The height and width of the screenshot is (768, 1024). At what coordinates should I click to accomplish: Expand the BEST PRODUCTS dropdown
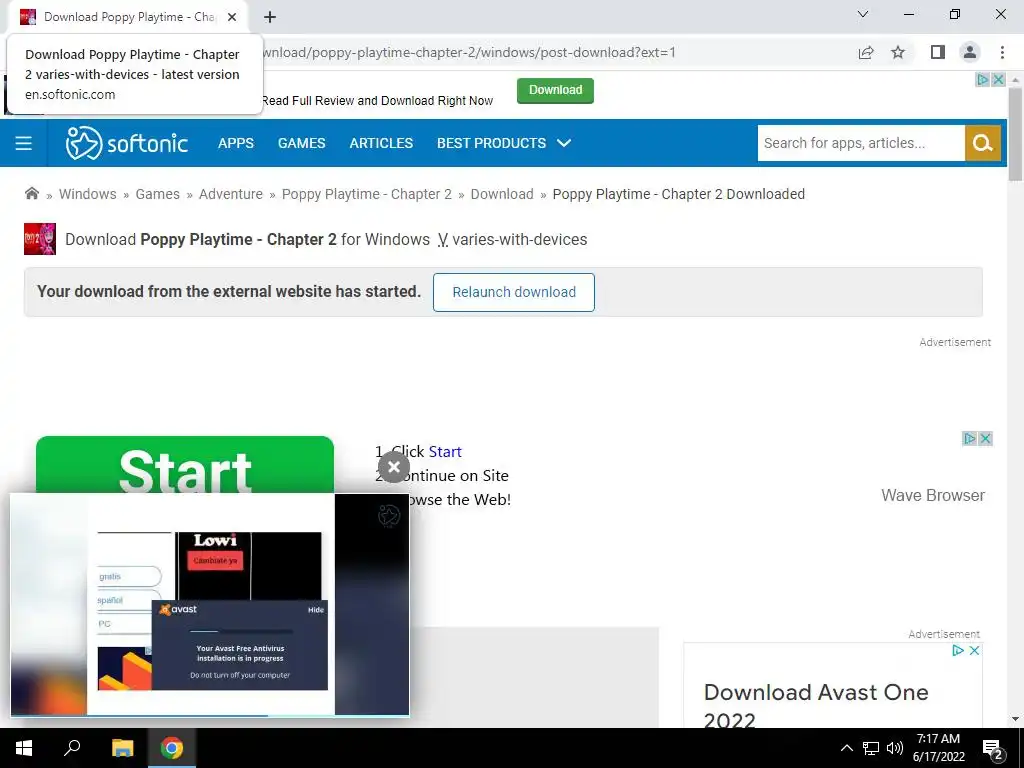click(x=504, y=143)
